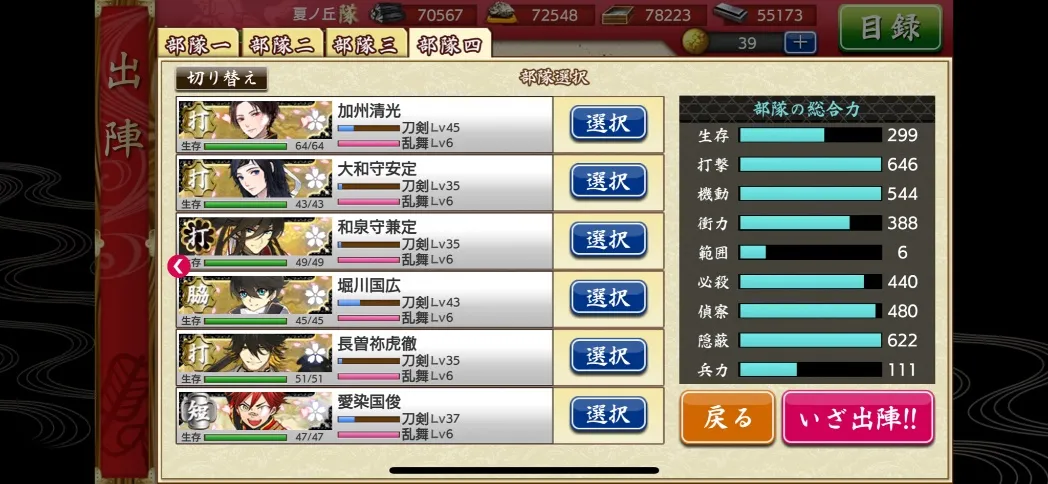This screenshot has height=484, width=1048.
Task: Click 選択 for 堀川国広
Action: click(x=608, y=297)
